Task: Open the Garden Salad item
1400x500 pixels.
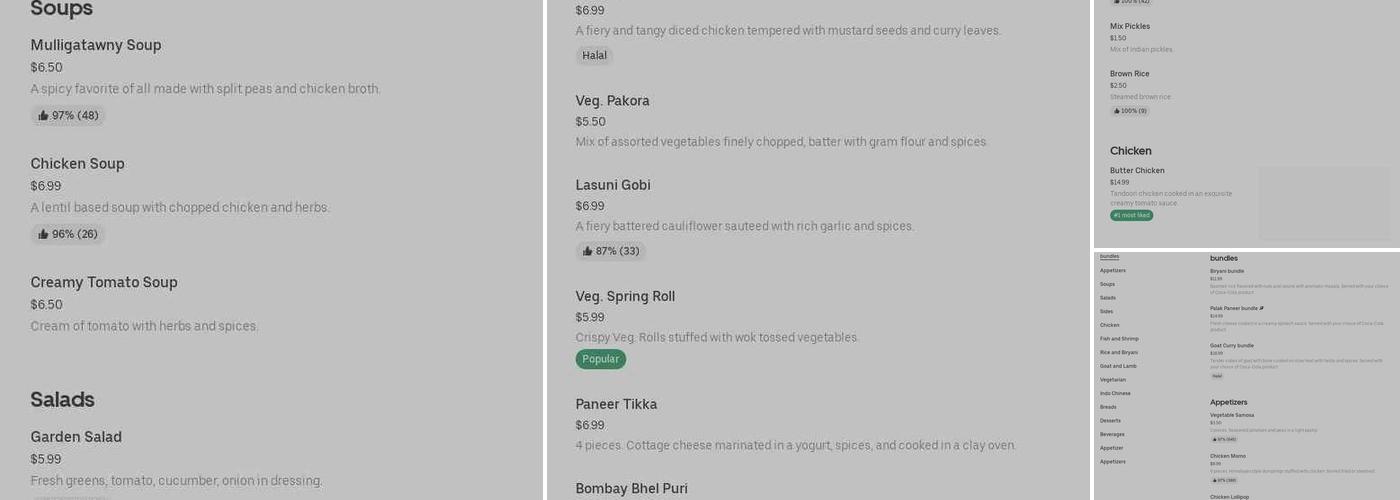Action: pos(76,437)
